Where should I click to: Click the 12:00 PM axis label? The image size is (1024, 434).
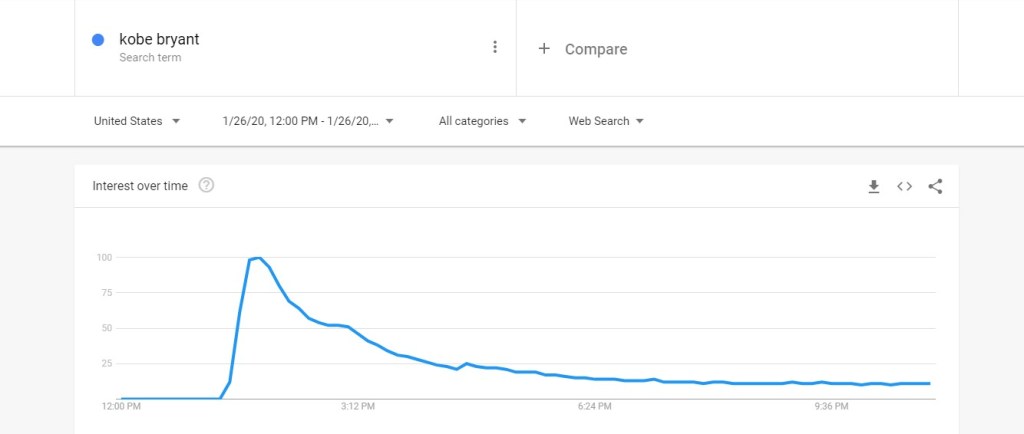pos(121,406)
